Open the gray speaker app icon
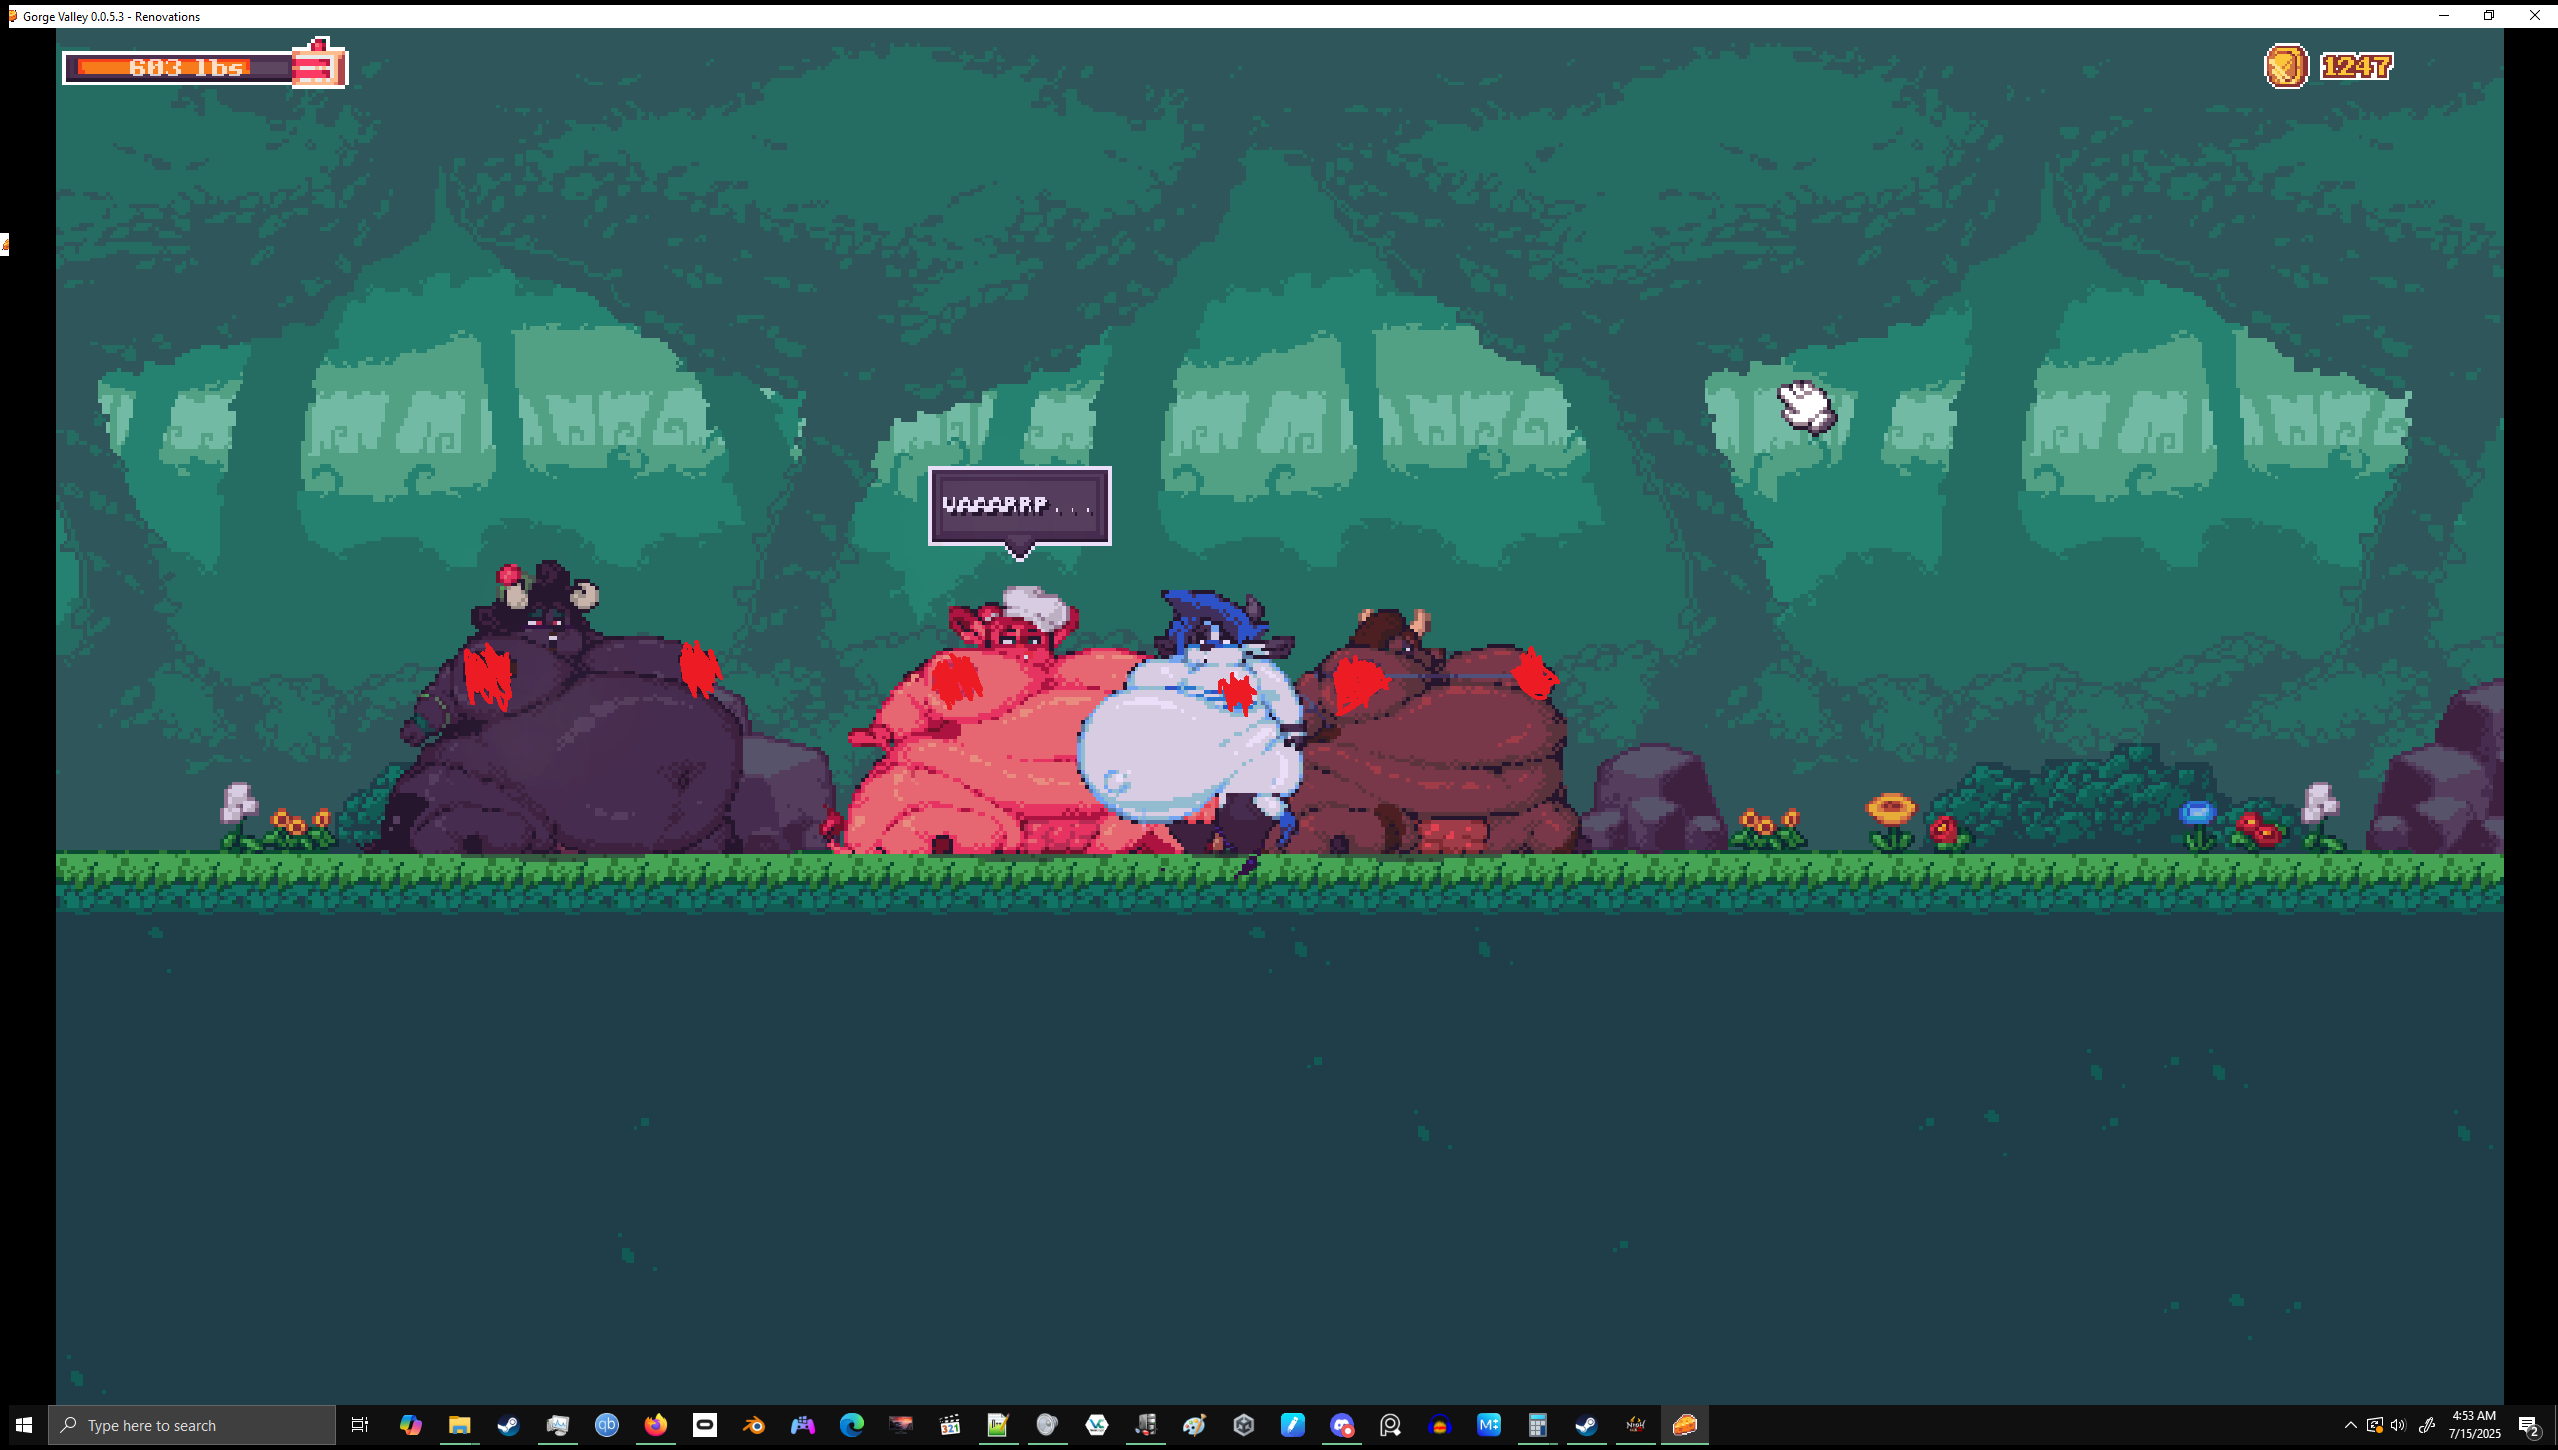 [x=1047, y=1425]
